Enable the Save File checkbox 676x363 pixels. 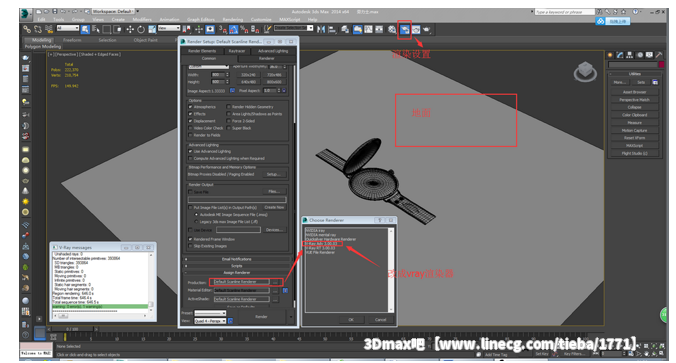tap(191, 192)
